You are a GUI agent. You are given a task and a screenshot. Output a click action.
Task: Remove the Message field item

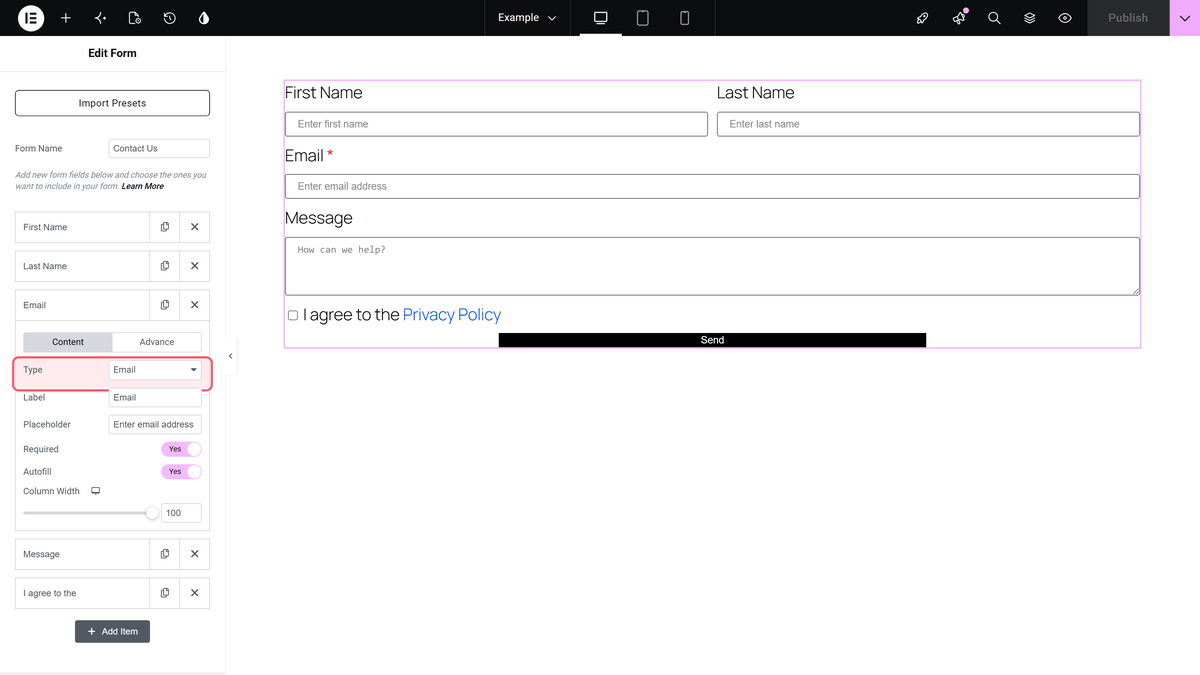(195, 554)
